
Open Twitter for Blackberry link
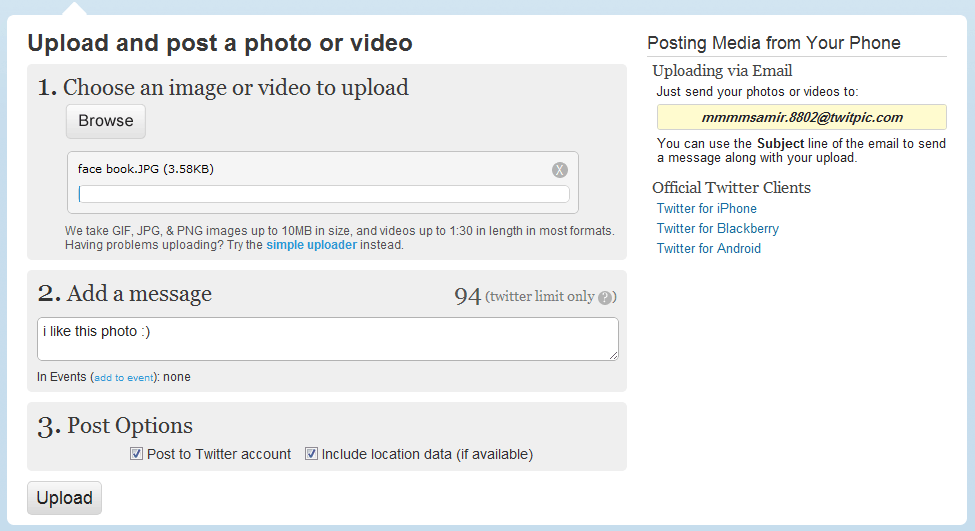pyautogui.click(x=718, y=229)
